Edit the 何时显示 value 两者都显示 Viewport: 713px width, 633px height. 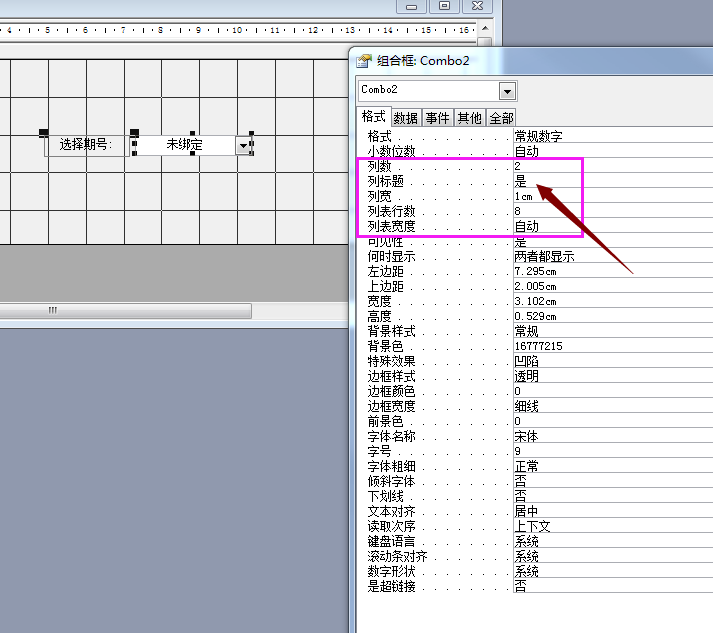pyautogui.click(x=613, y=256)
